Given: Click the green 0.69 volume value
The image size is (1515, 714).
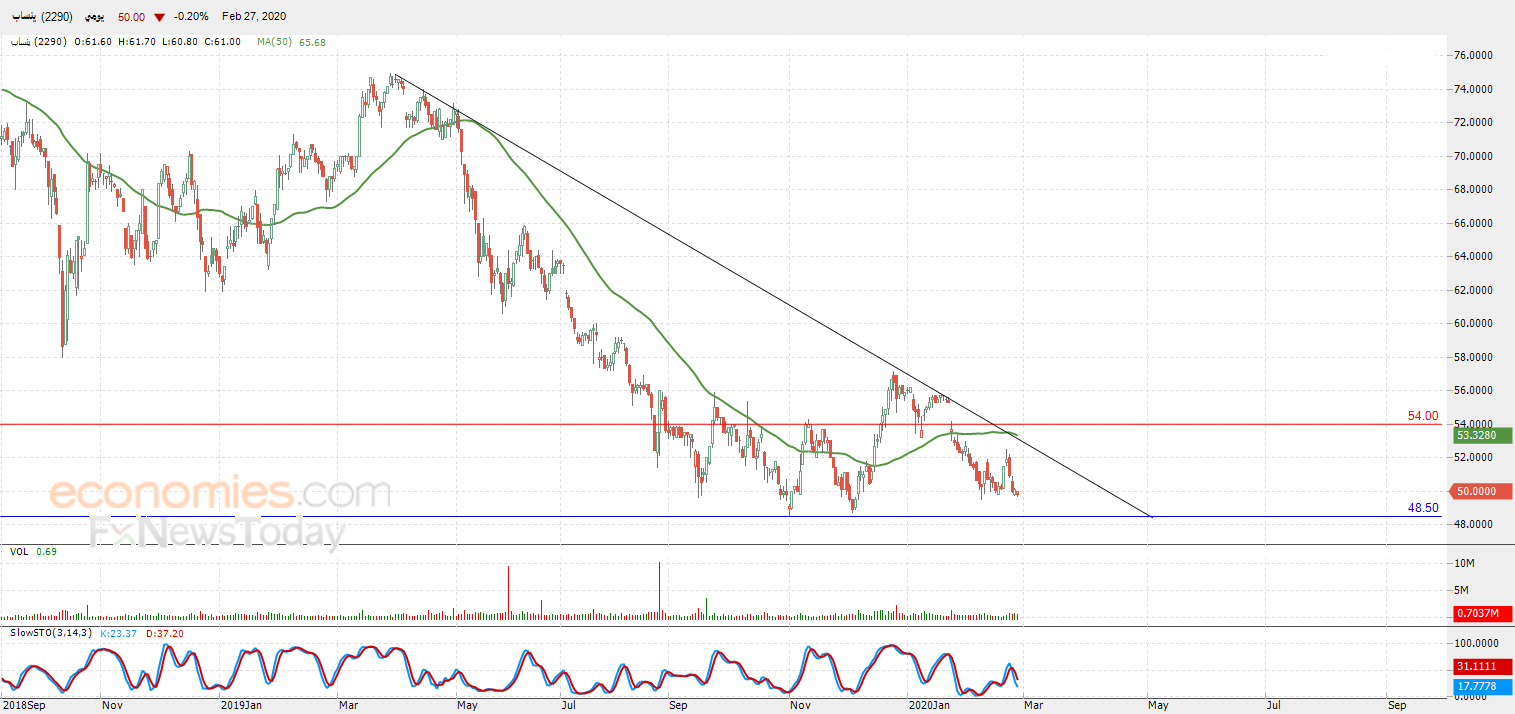Looking at the screenshot, I should pos(46,552).
